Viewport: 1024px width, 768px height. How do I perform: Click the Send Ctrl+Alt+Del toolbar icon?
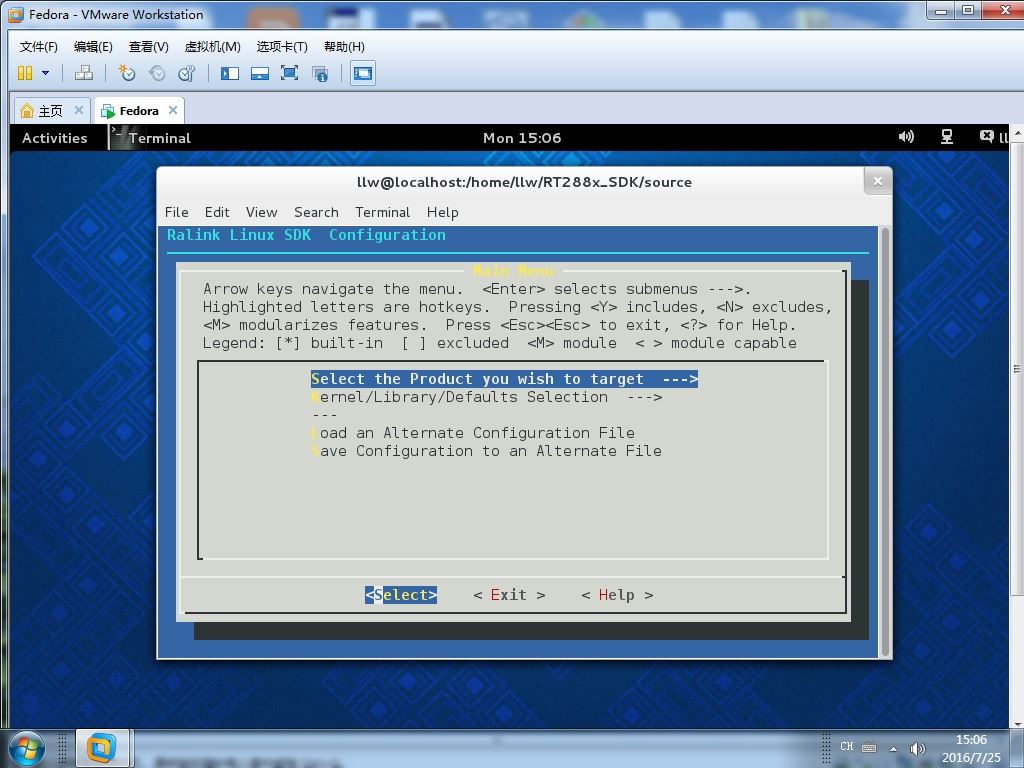click(84, 73)
